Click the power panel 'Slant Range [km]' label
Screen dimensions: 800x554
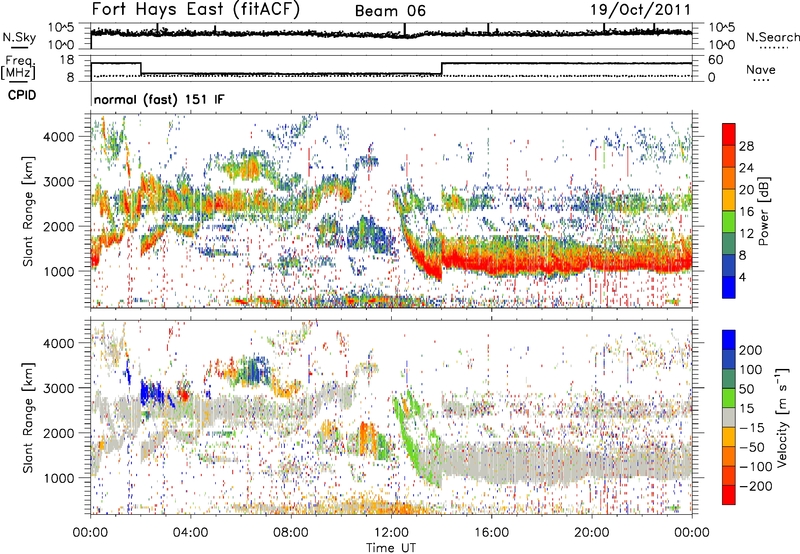coord(28,211)
